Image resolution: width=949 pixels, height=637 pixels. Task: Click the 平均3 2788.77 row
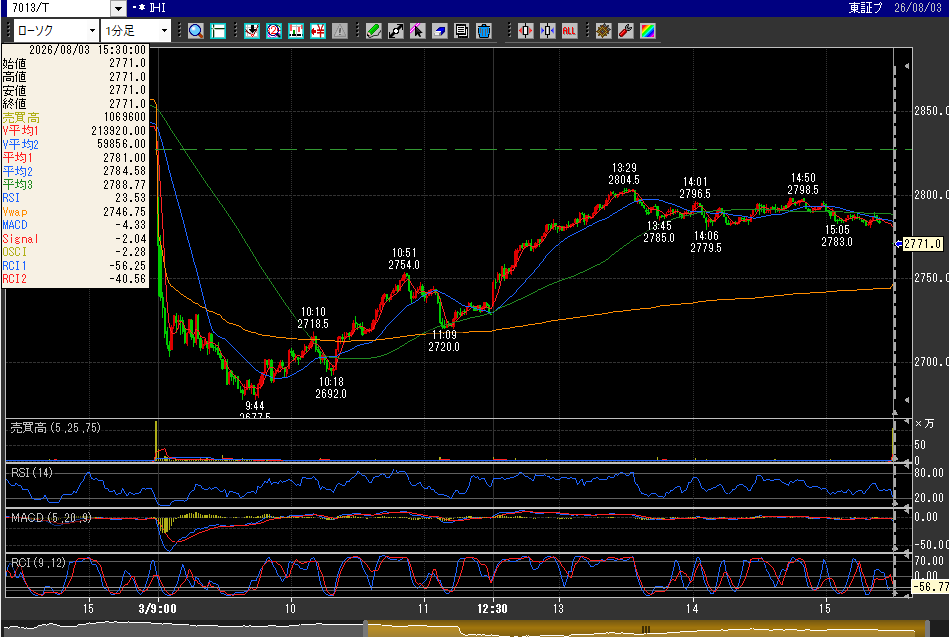[x=74, y=184]
